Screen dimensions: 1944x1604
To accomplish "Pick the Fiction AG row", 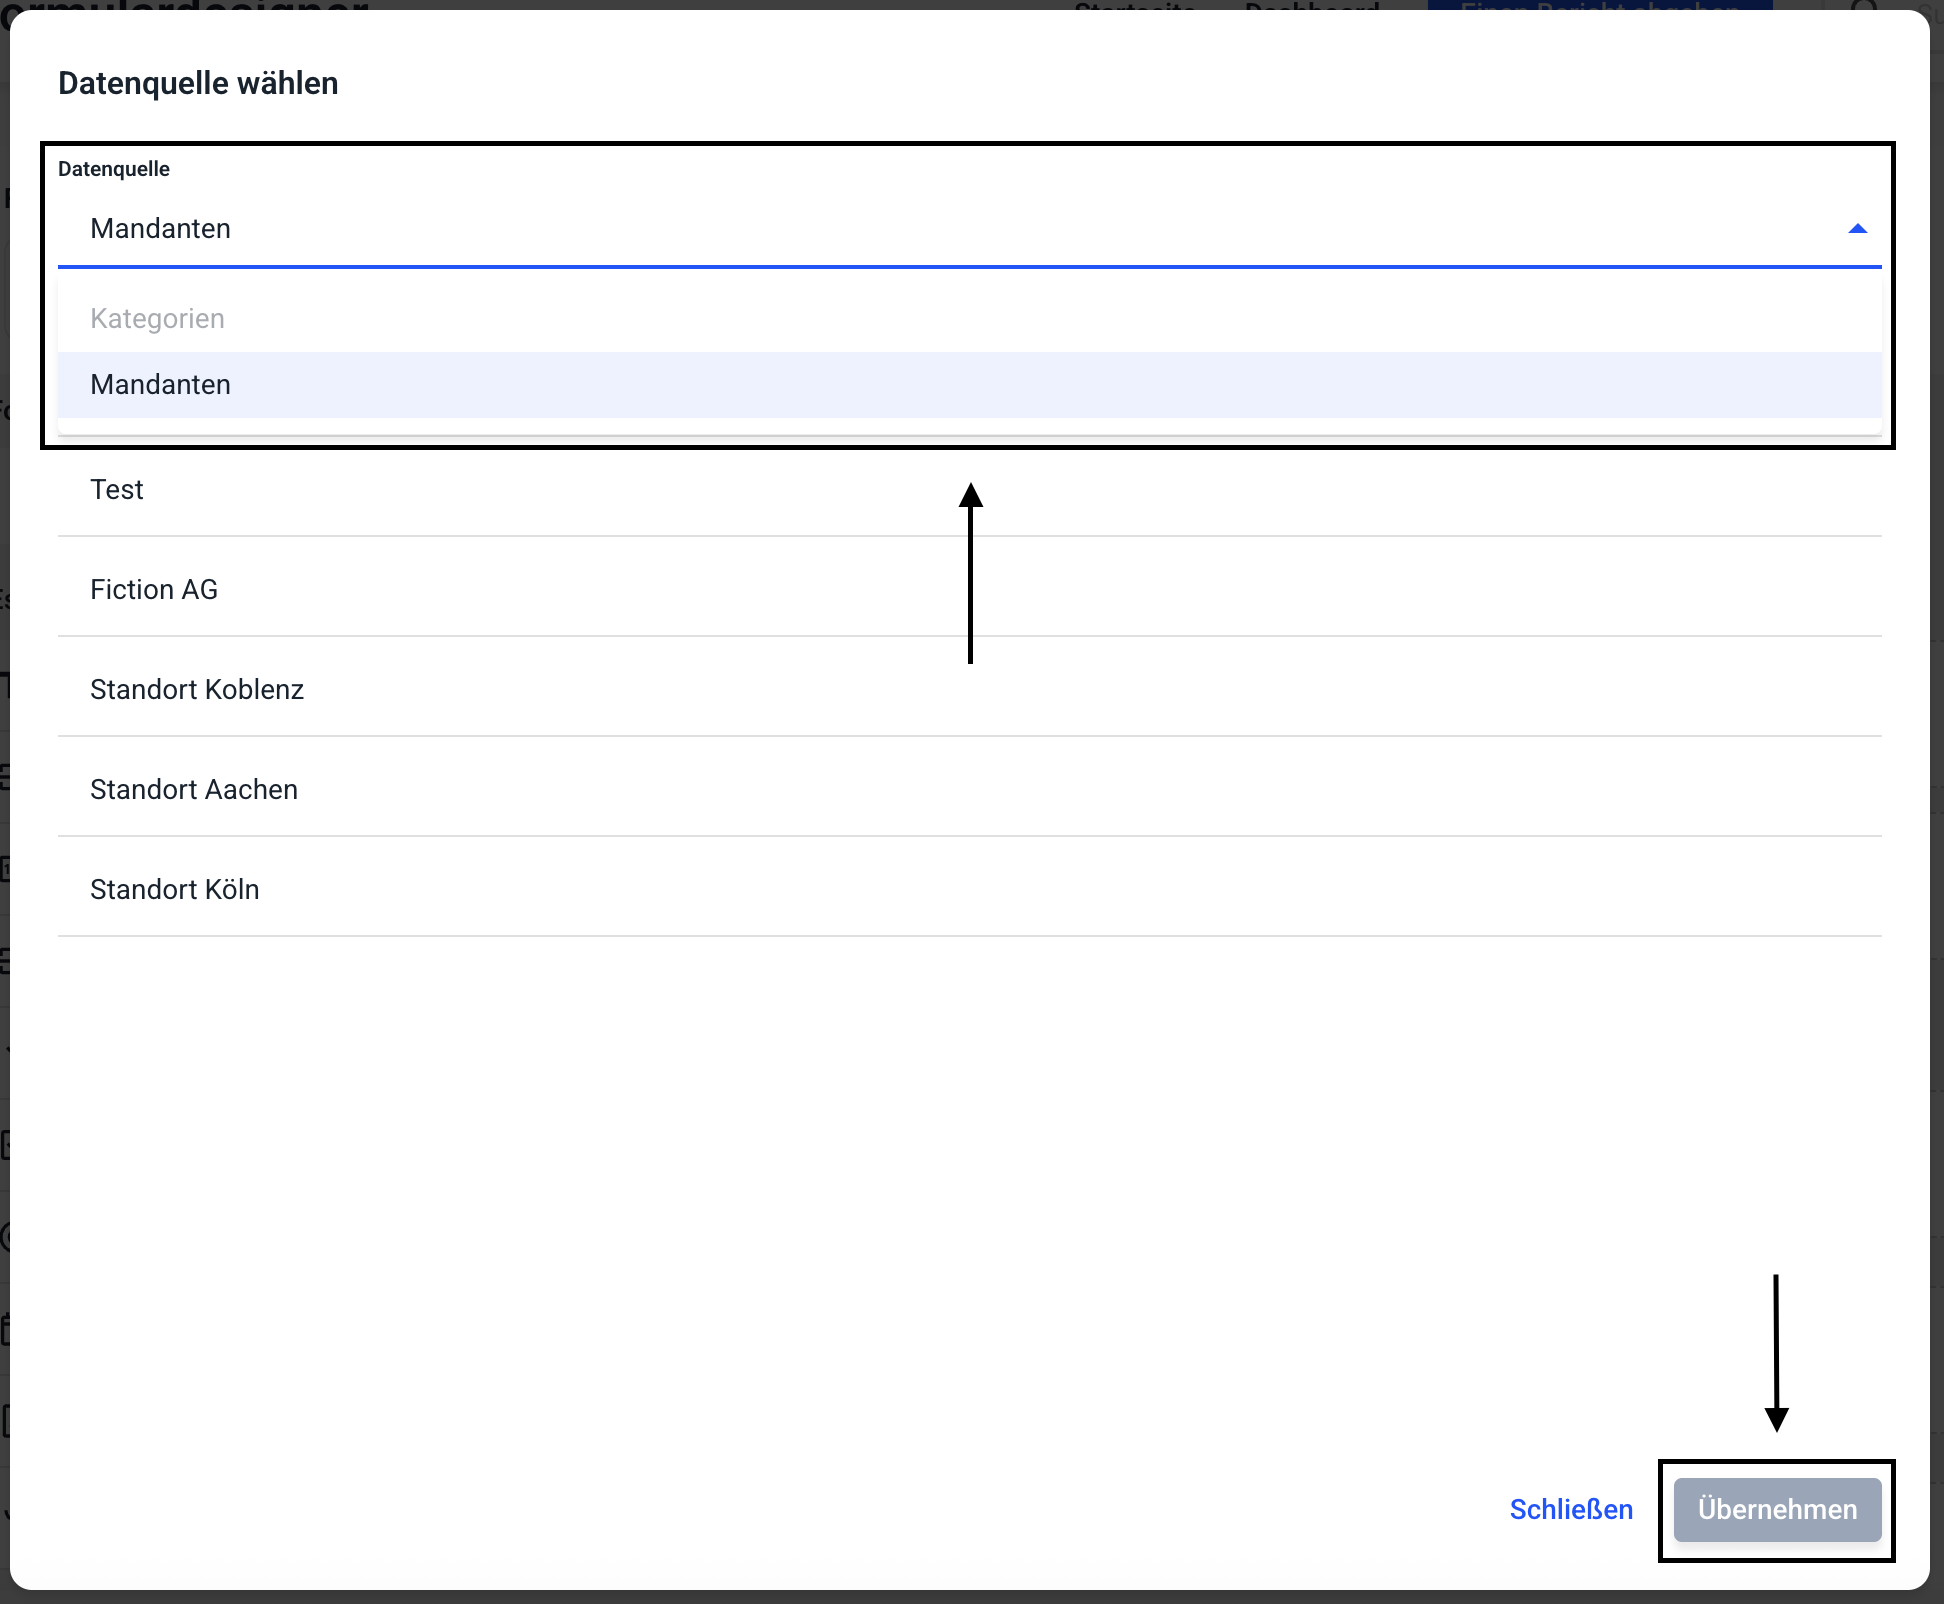I will (x=154, y=590).
